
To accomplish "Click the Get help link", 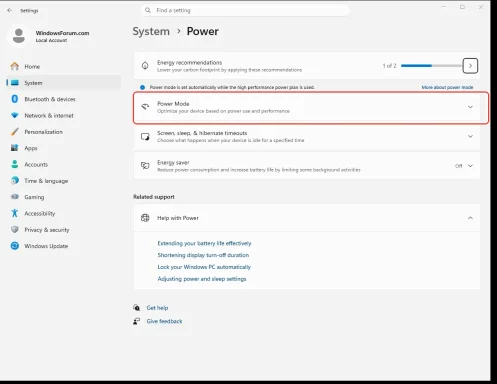I will (x=157, y=308).
